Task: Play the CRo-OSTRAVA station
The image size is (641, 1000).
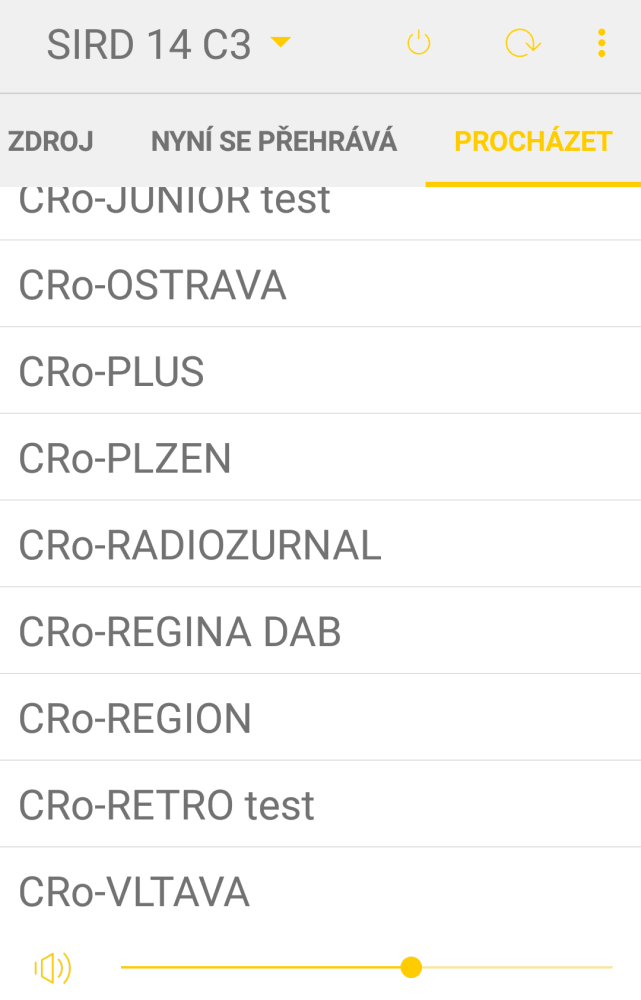Action: 152,285
